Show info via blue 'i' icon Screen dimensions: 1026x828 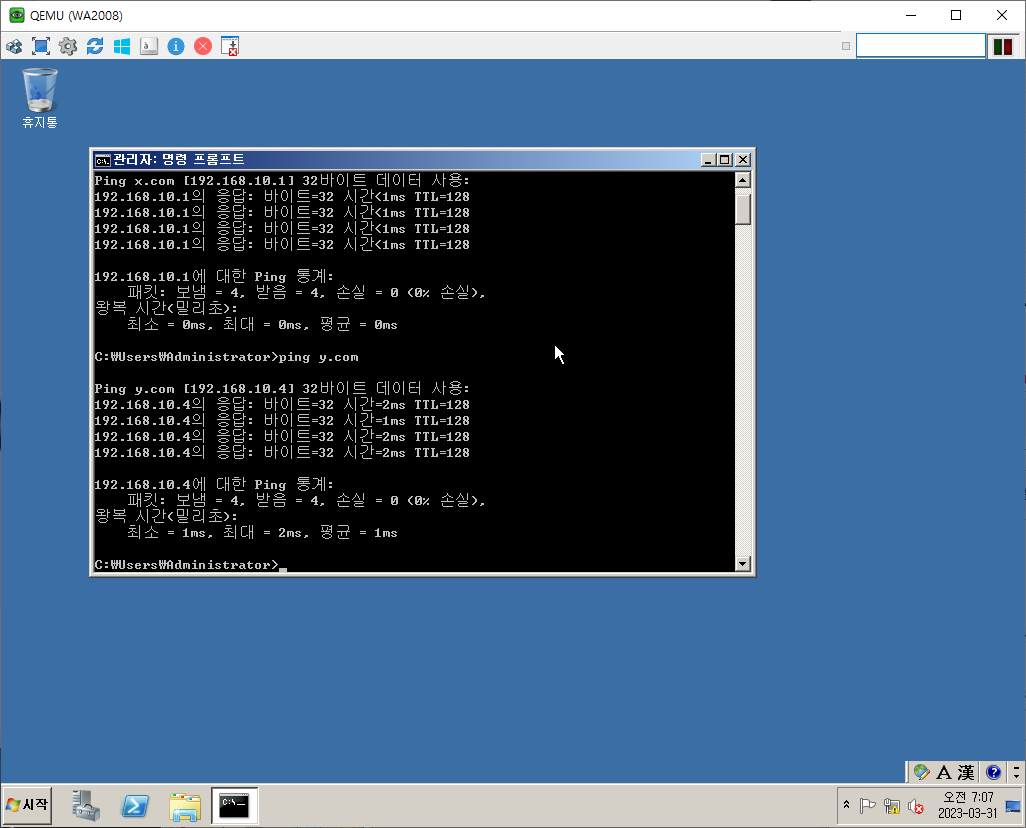point(176,46)
